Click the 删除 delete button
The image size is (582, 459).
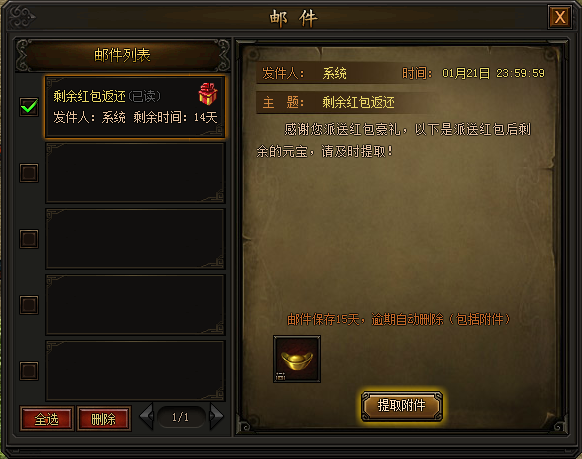104,419
